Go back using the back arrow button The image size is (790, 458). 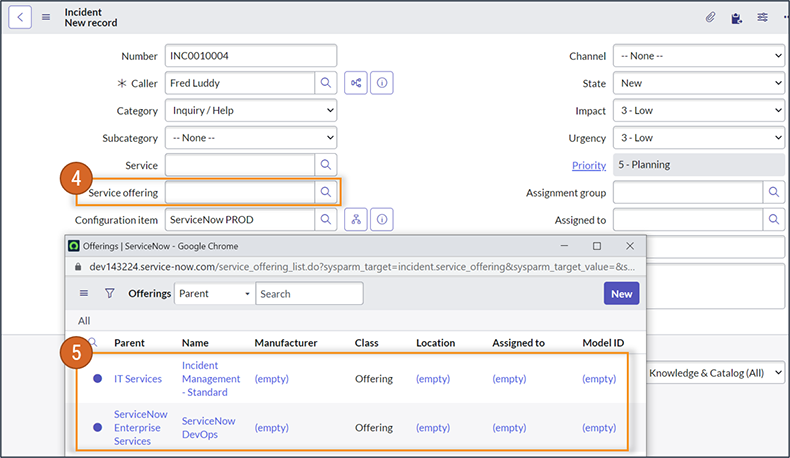point(20,17)
